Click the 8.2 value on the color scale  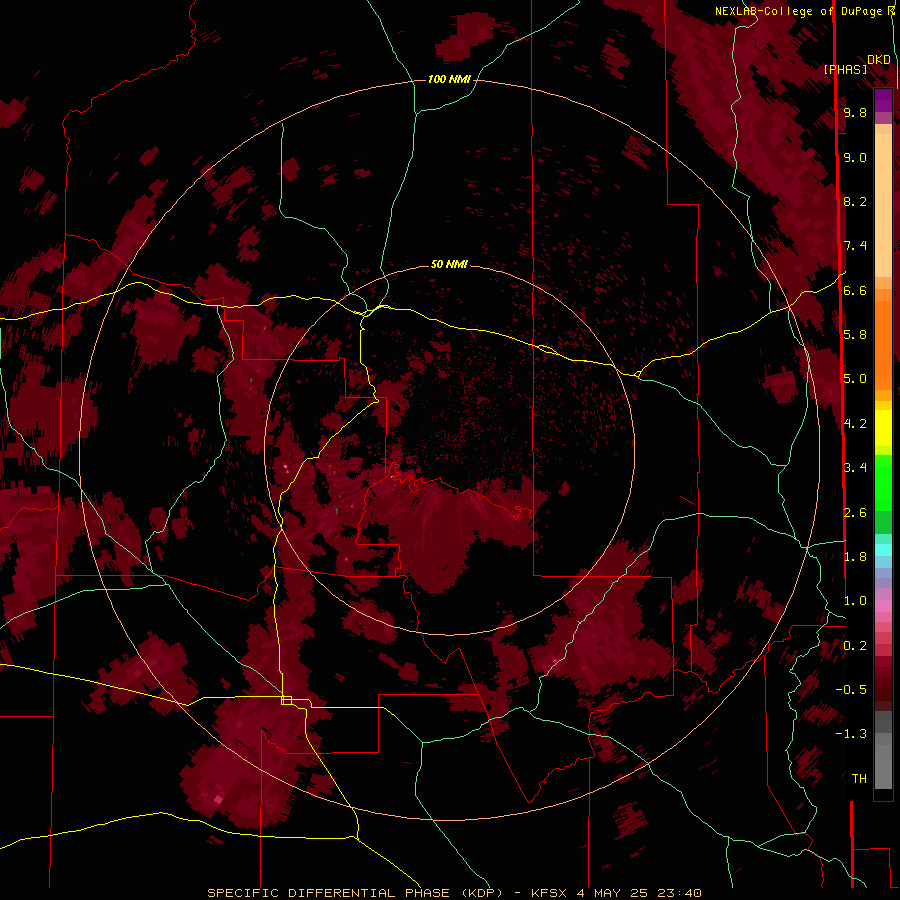click(855, 201)
